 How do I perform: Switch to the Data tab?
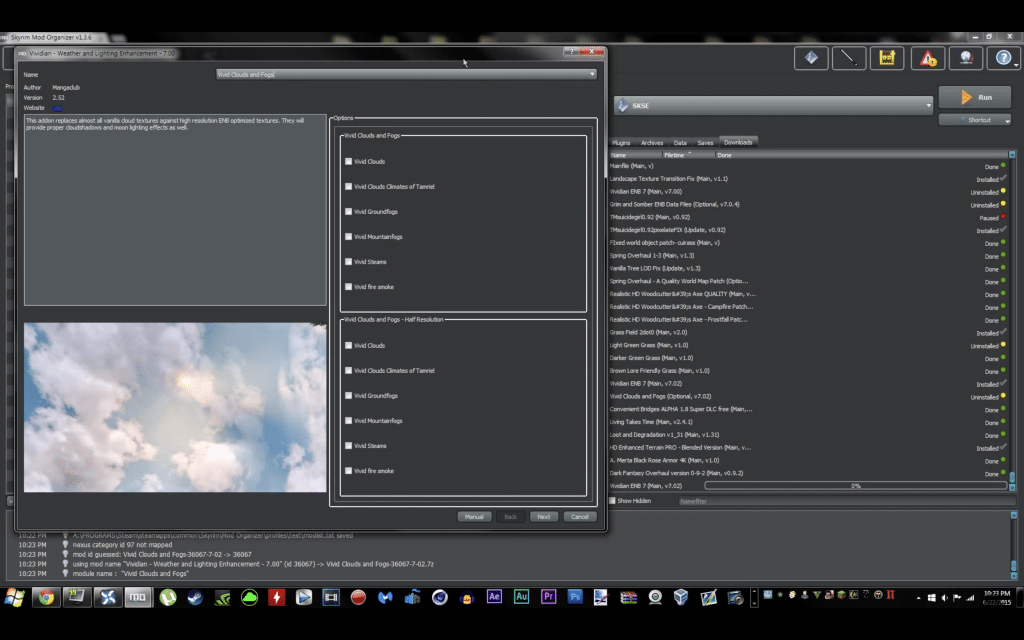click(680, 142)
